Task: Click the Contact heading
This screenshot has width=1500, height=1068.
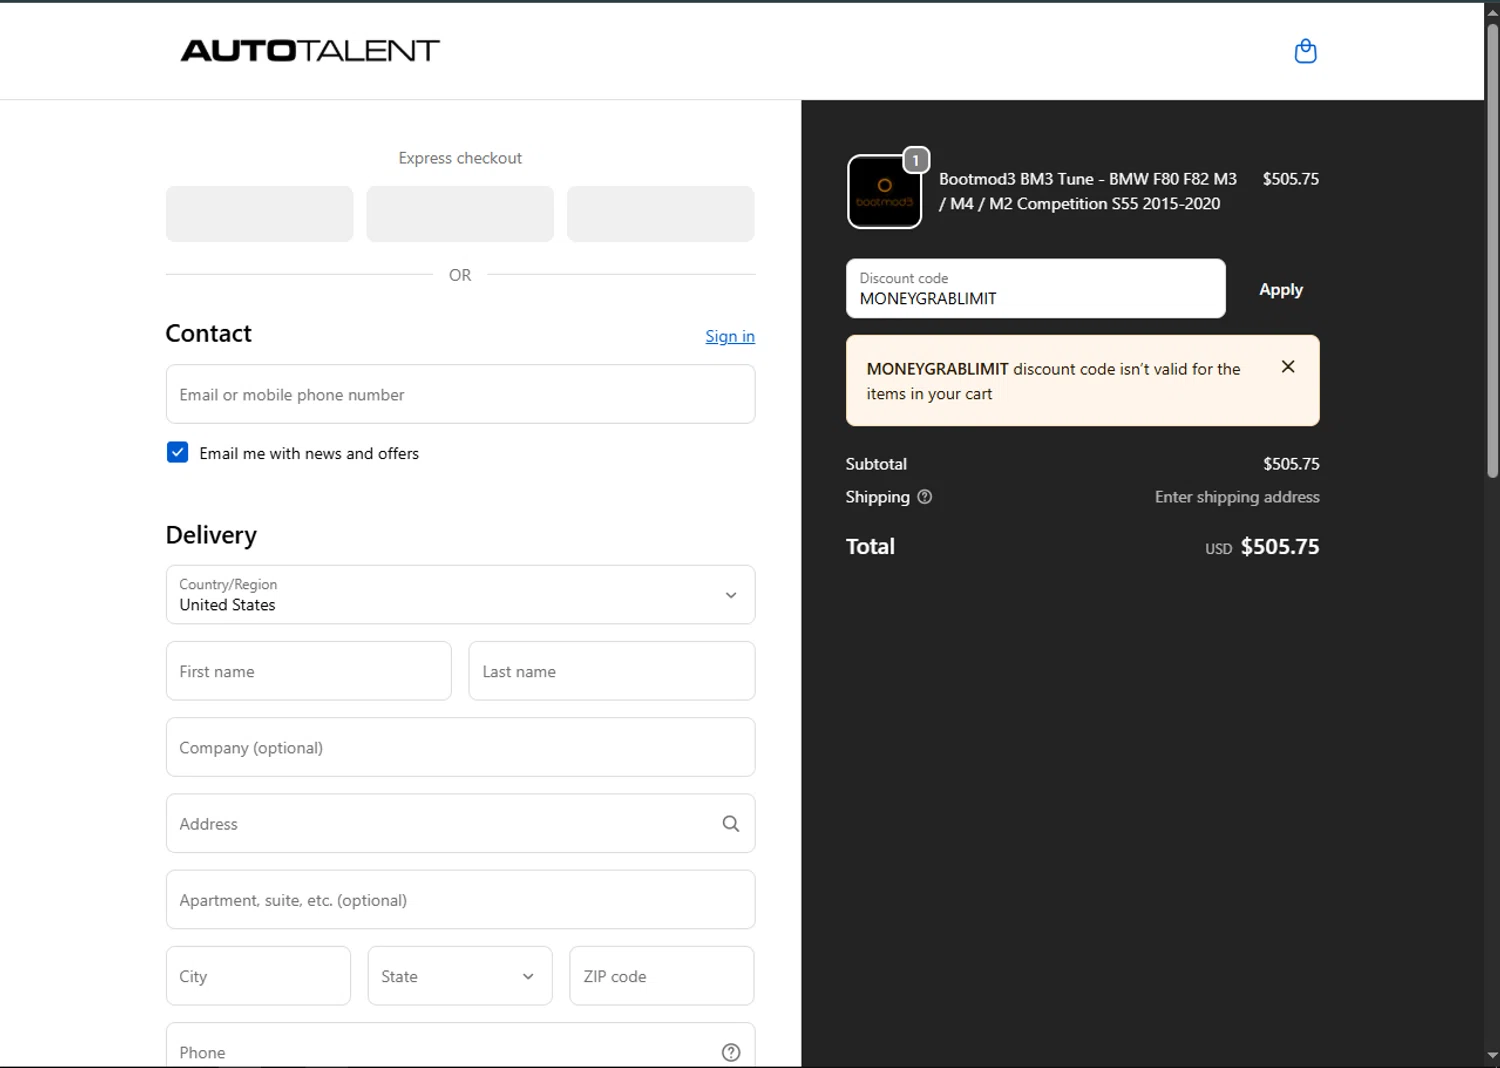Action: pos(209,333)
